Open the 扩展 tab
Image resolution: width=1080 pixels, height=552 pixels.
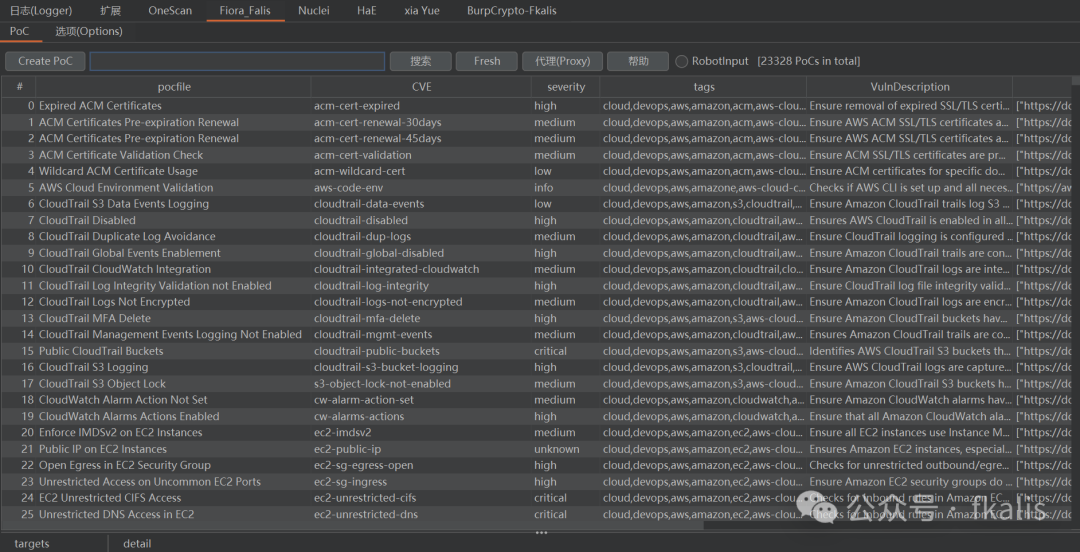(x=110, y=10)
